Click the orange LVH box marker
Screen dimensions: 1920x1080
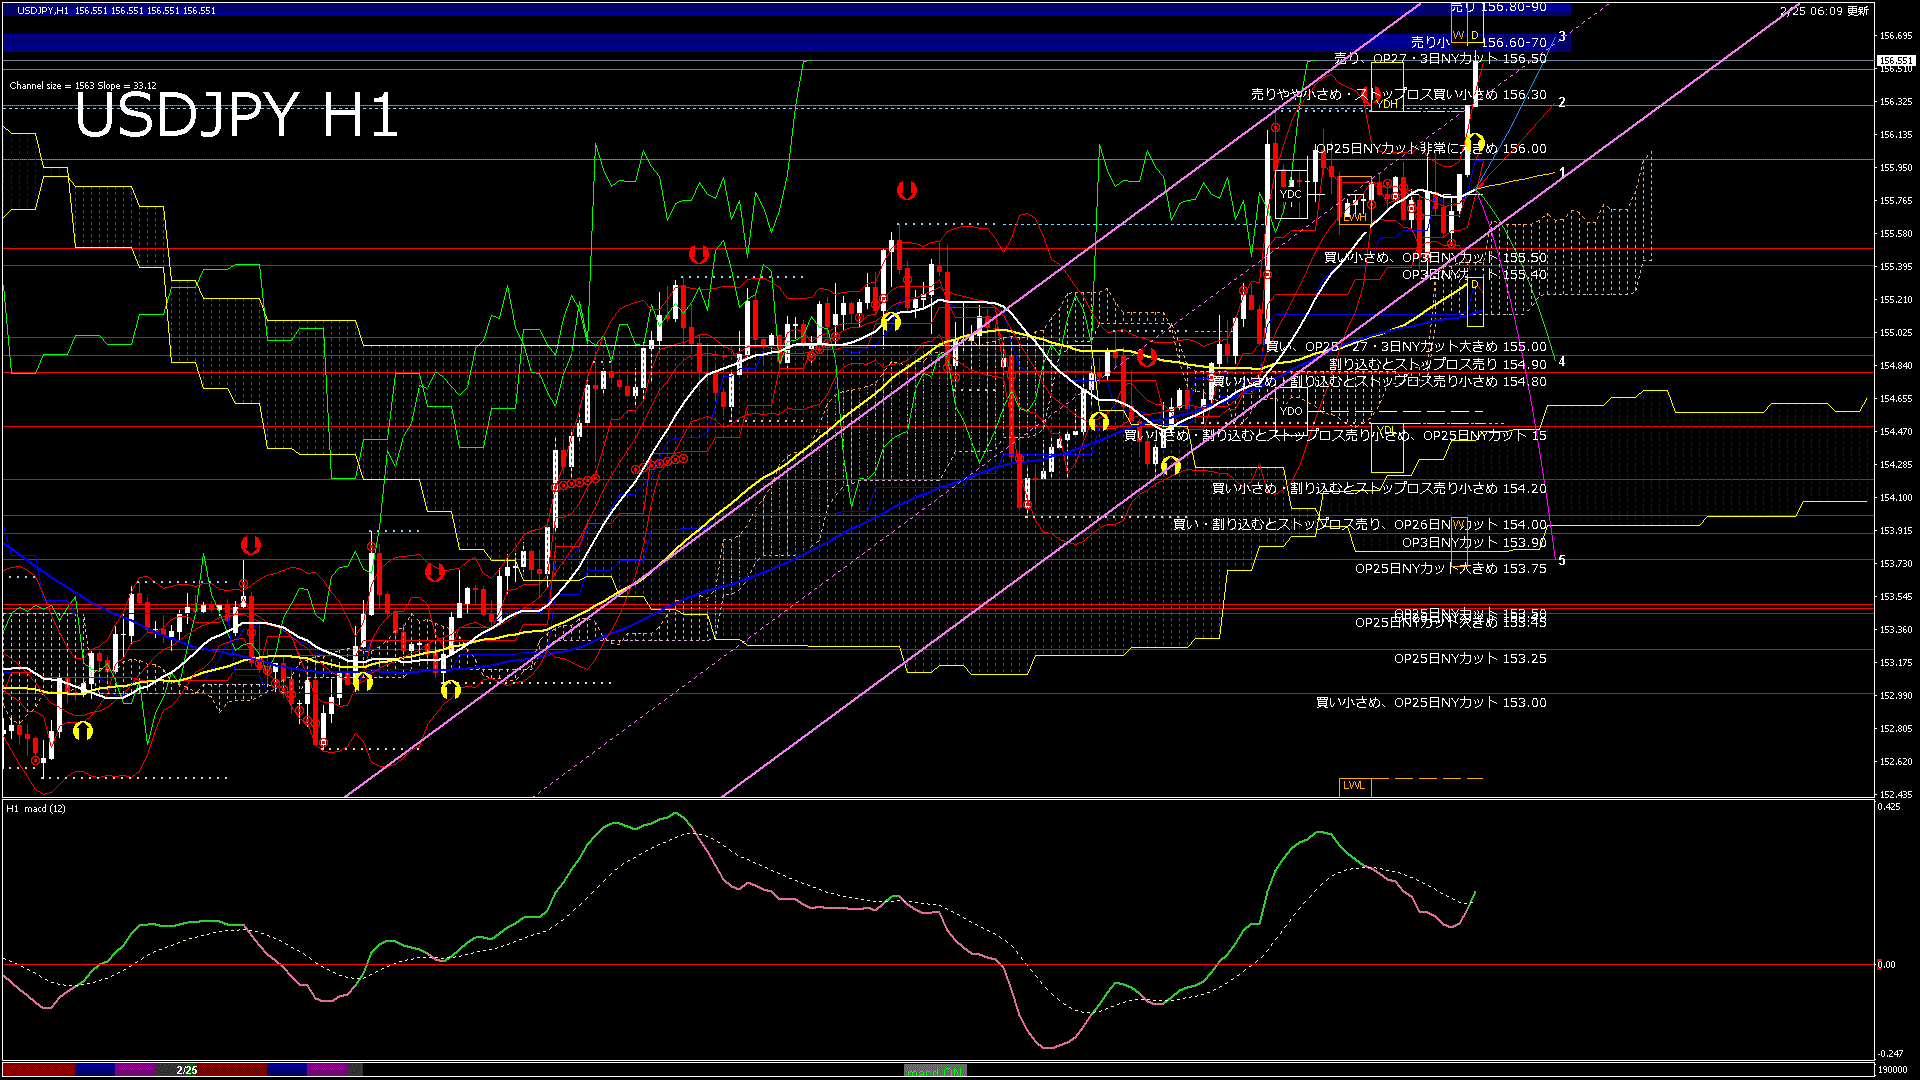pyautogui.click(x=1355, y=215)
